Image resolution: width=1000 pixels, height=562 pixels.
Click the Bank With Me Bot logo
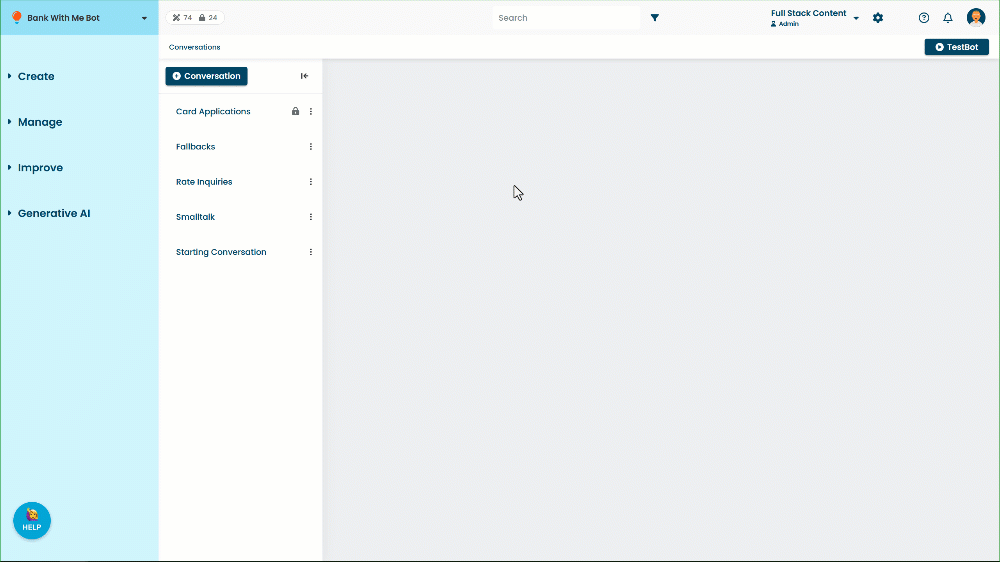[x=17, y=18]
